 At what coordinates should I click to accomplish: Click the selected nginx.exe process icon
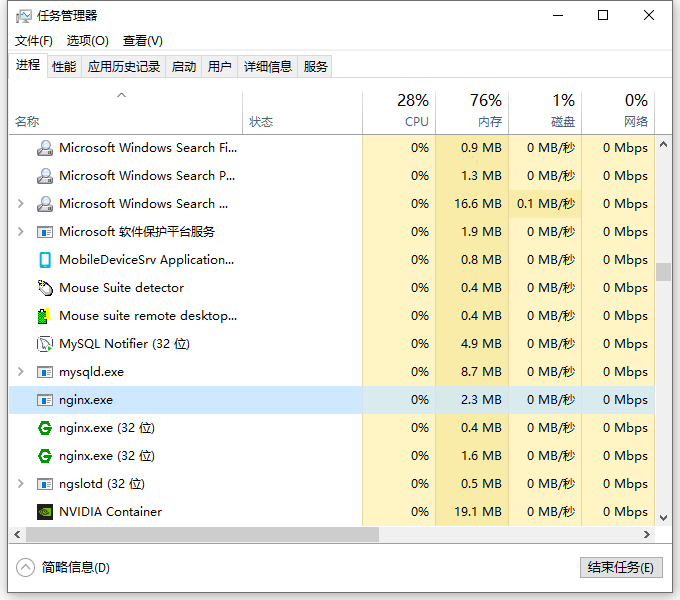click(x=45, y=400)
